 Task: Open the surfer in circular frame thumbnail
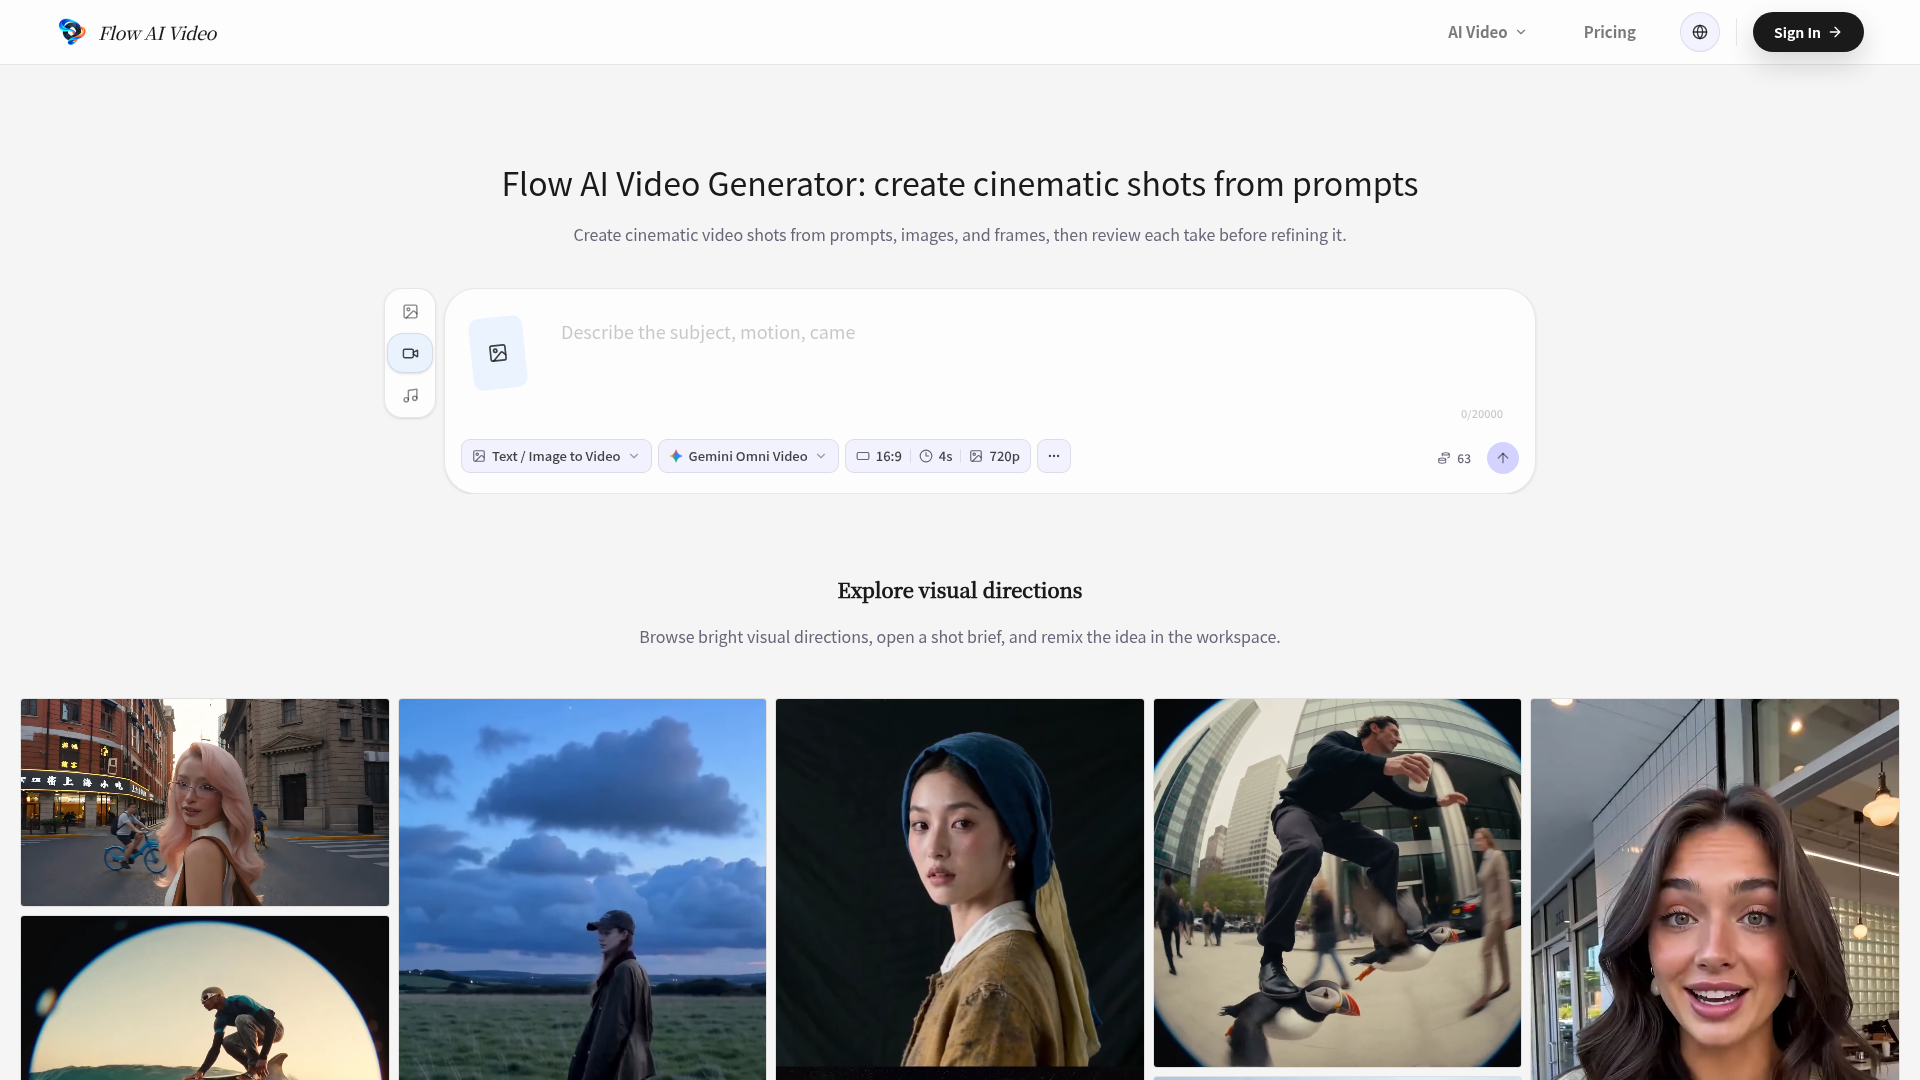coord(205,998)
